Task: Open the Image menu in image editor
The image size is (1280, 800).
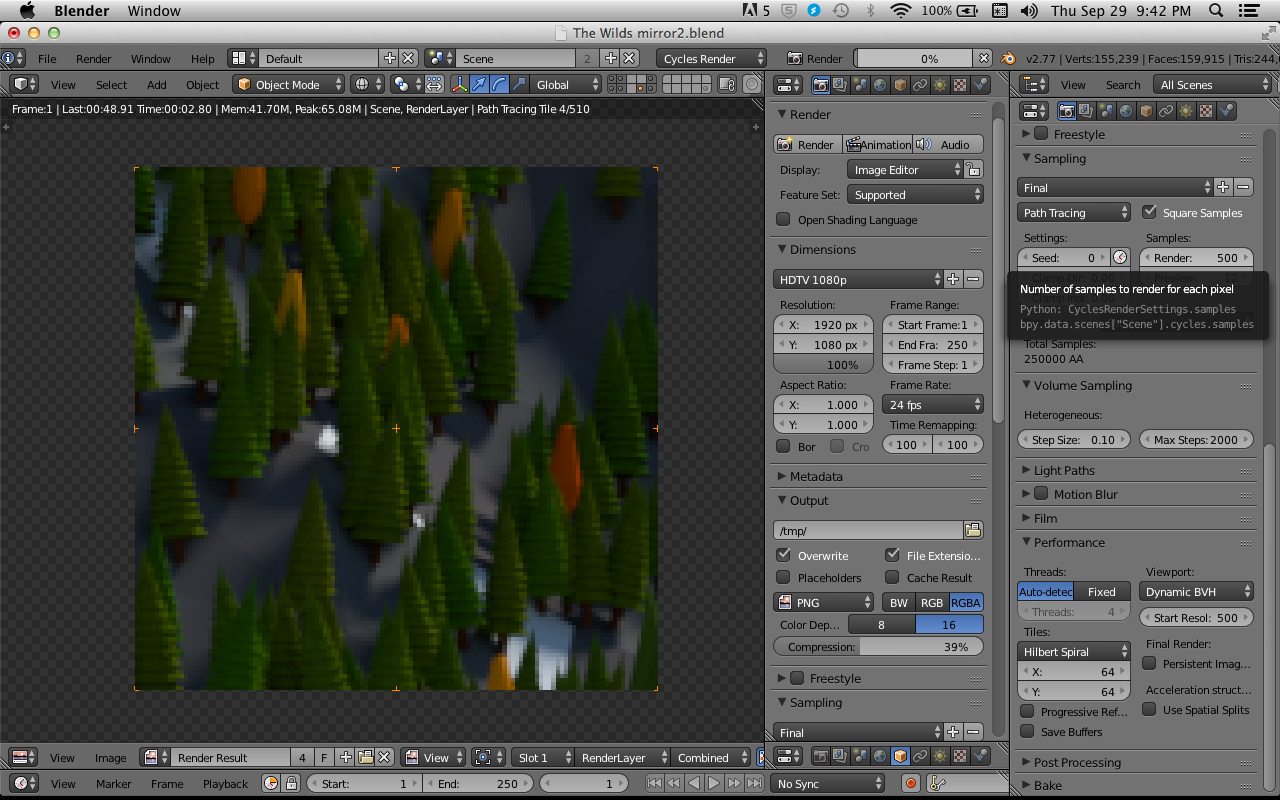Action: pos(111,758)
